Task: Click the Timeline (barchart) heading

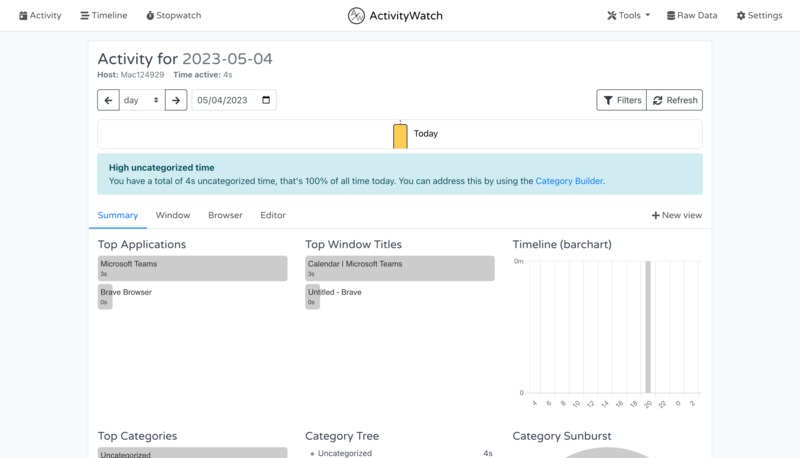Action: coord(562,244)
